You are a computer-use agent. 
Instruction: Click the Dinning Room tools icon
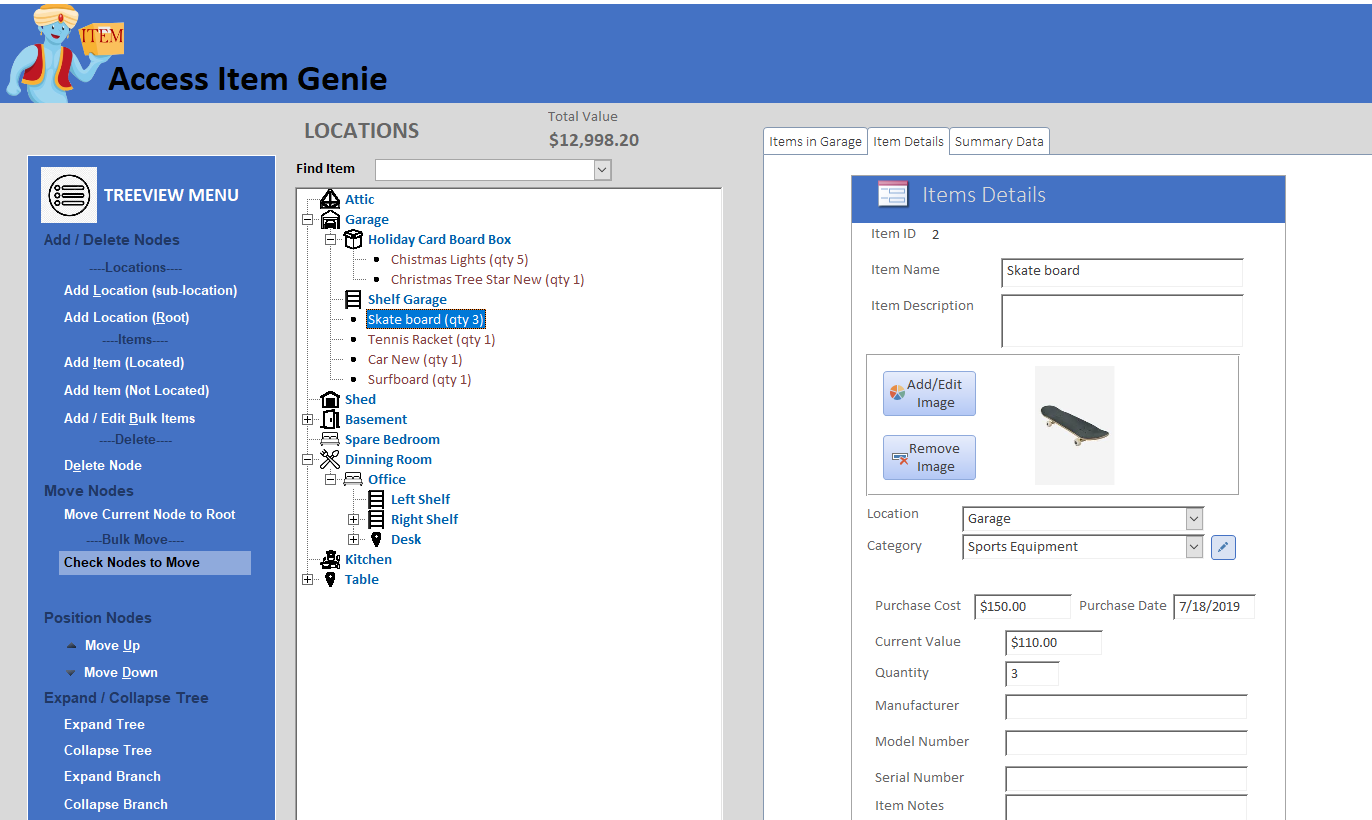(x=329, y=459)
